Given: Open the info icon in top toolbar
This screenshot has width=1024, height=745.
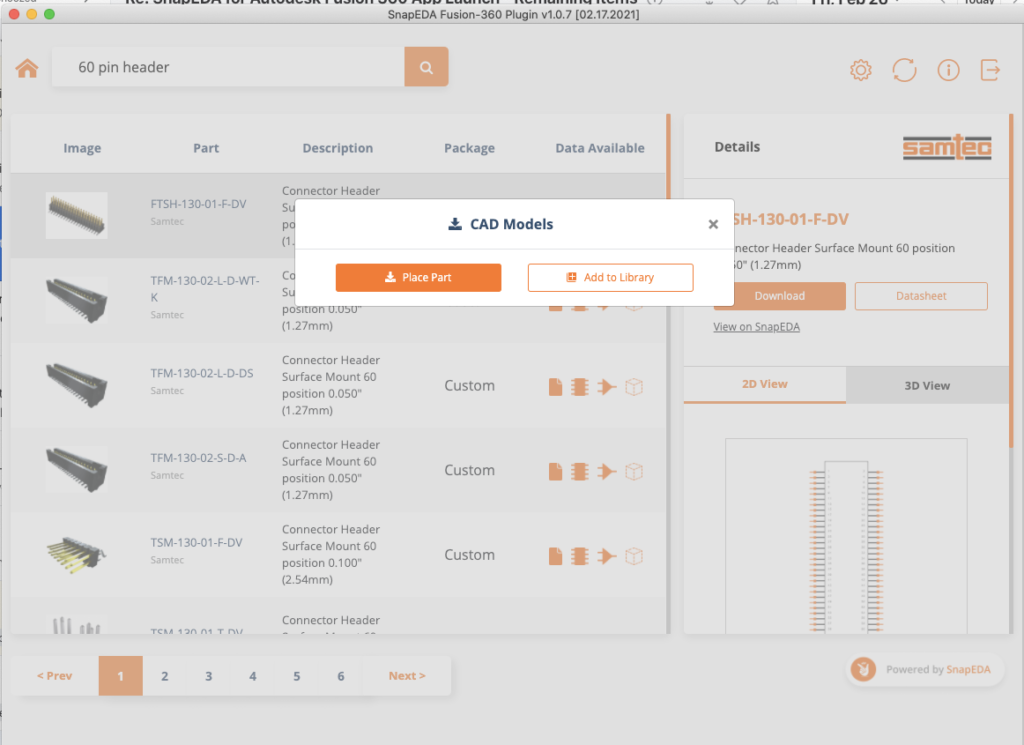Looking at the screenshot, I should point(948,70).
